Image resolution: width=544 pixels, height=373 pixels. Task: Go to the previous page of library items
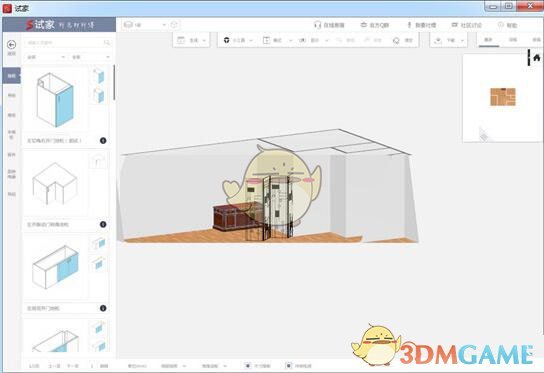pos(54,366)
